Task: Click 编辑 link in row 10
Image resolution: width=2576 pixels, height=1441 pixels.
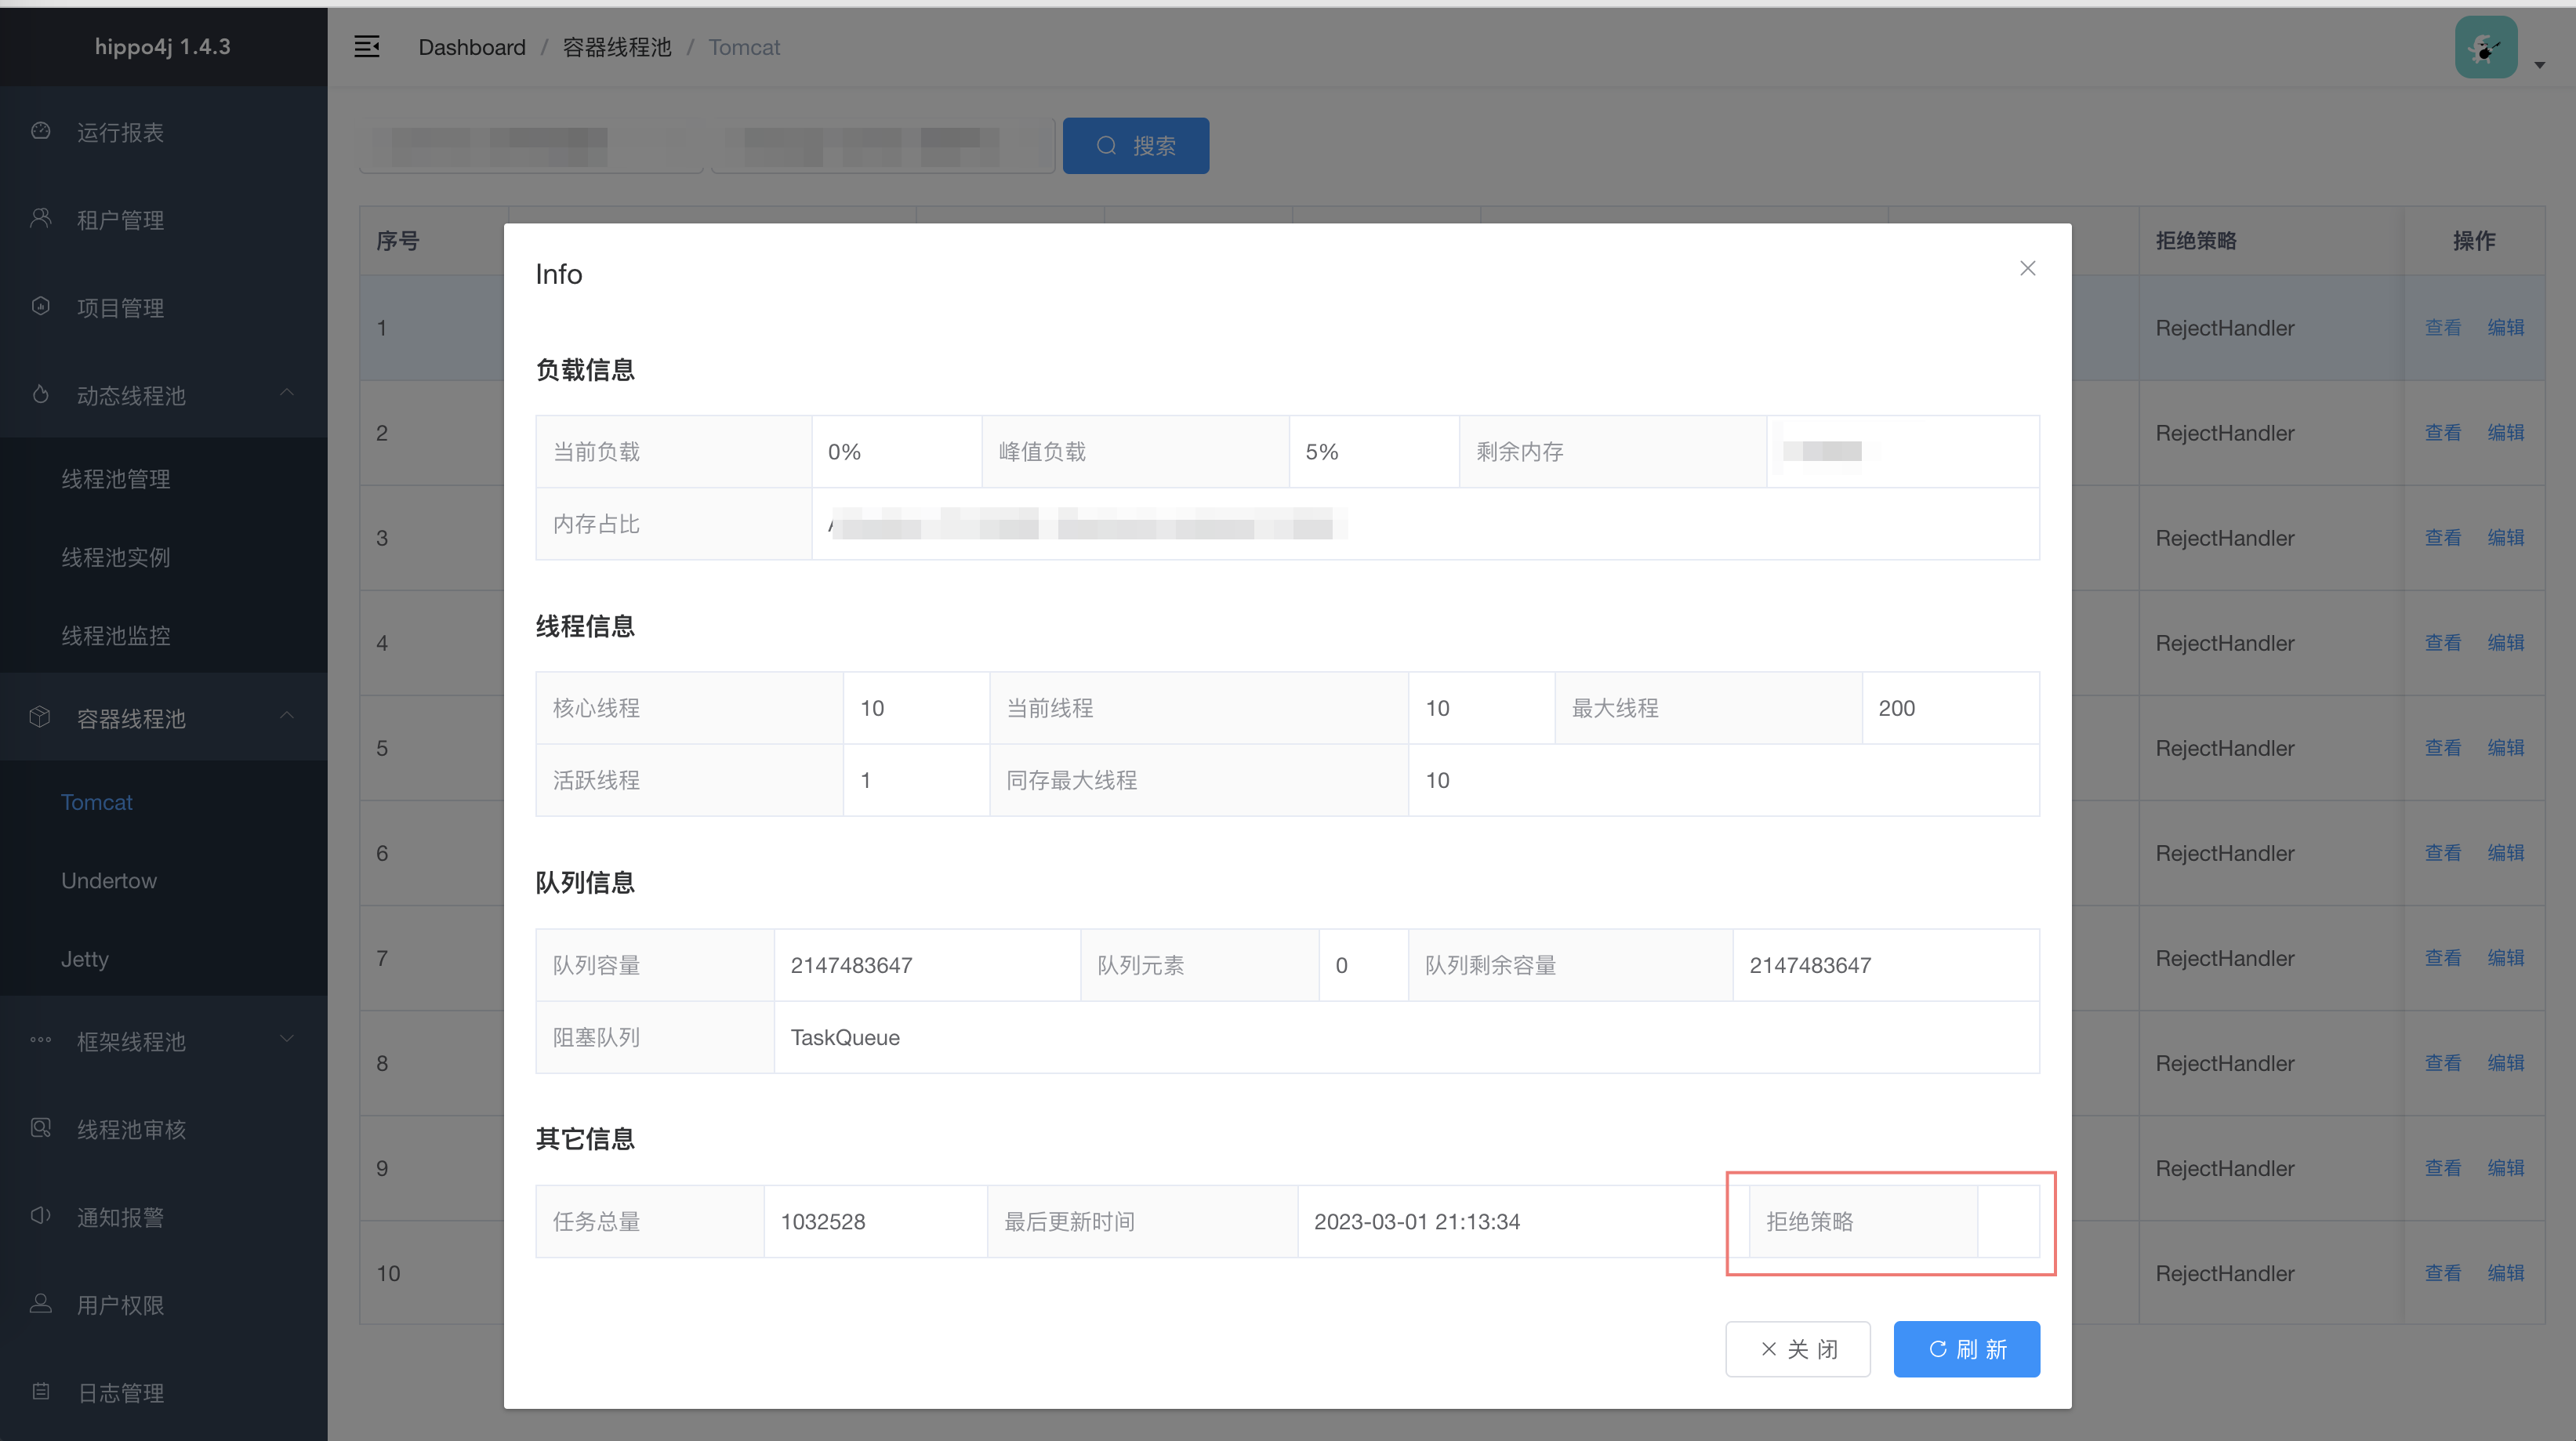Action: 2506,1273
